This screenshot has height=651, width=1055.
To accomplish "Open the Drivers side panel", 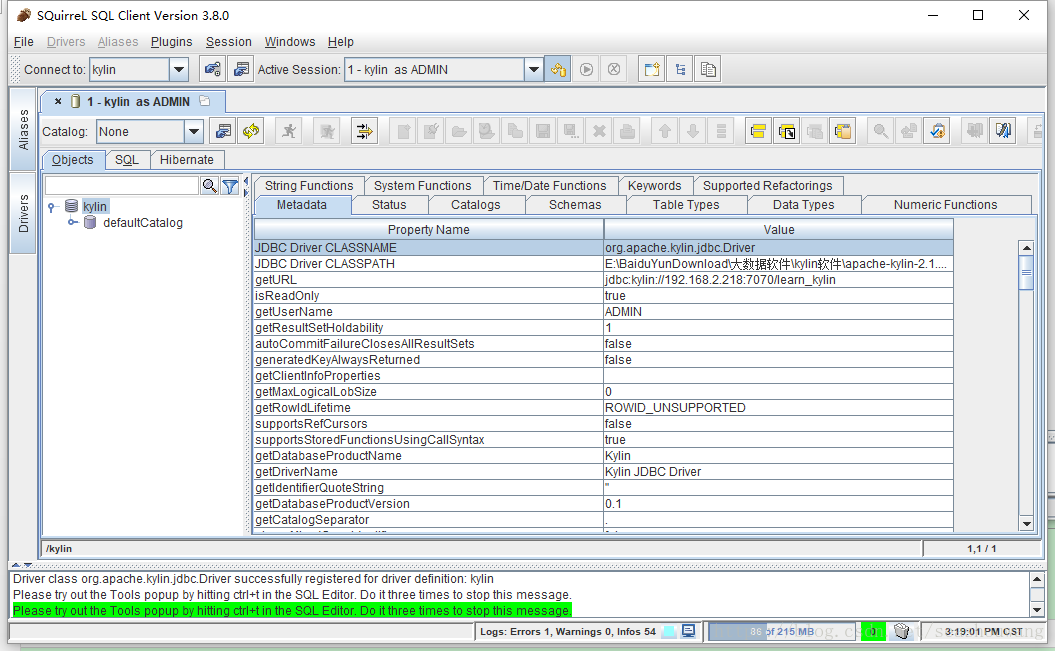I will 24,213.
